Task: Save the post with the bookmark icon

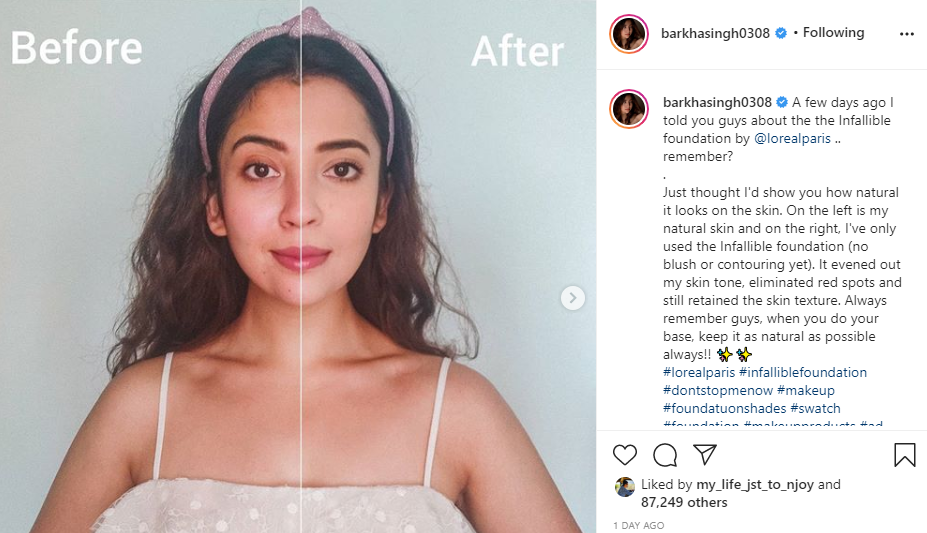Action: [x=904, y=455]
